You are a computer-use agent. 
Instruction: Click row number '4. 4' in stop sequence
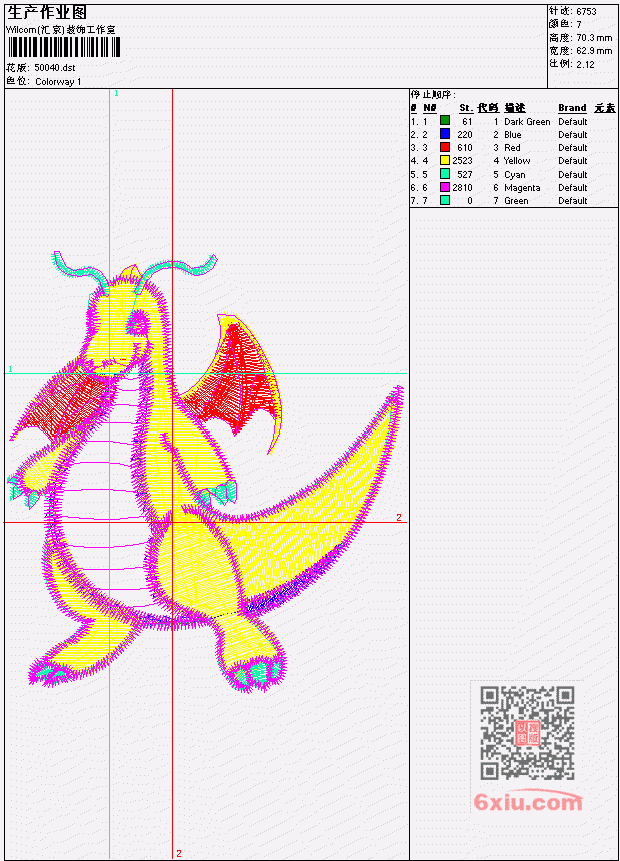coord(419,161)
